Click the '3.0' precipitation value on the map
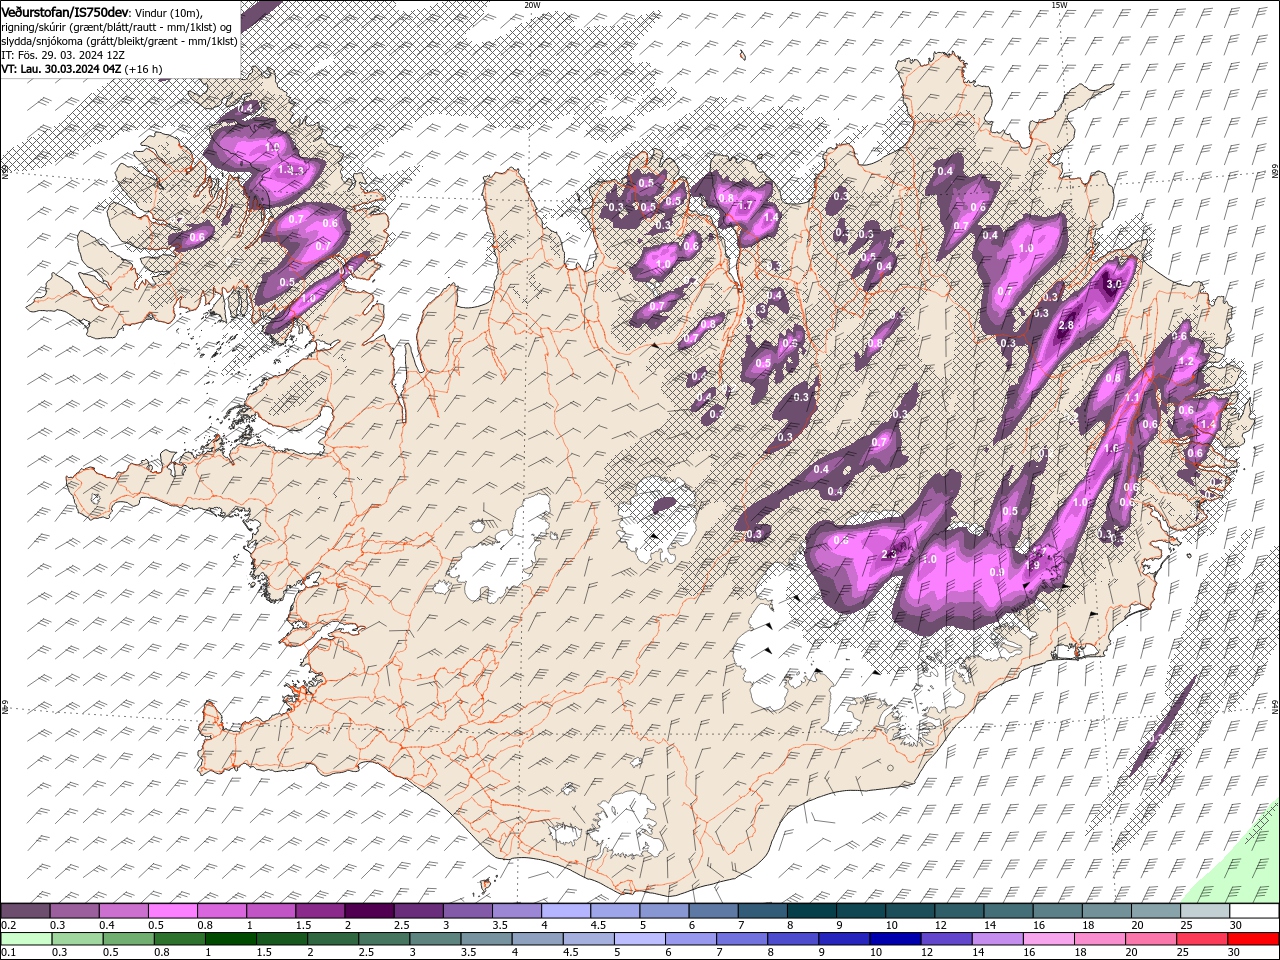 [1114, 284]
